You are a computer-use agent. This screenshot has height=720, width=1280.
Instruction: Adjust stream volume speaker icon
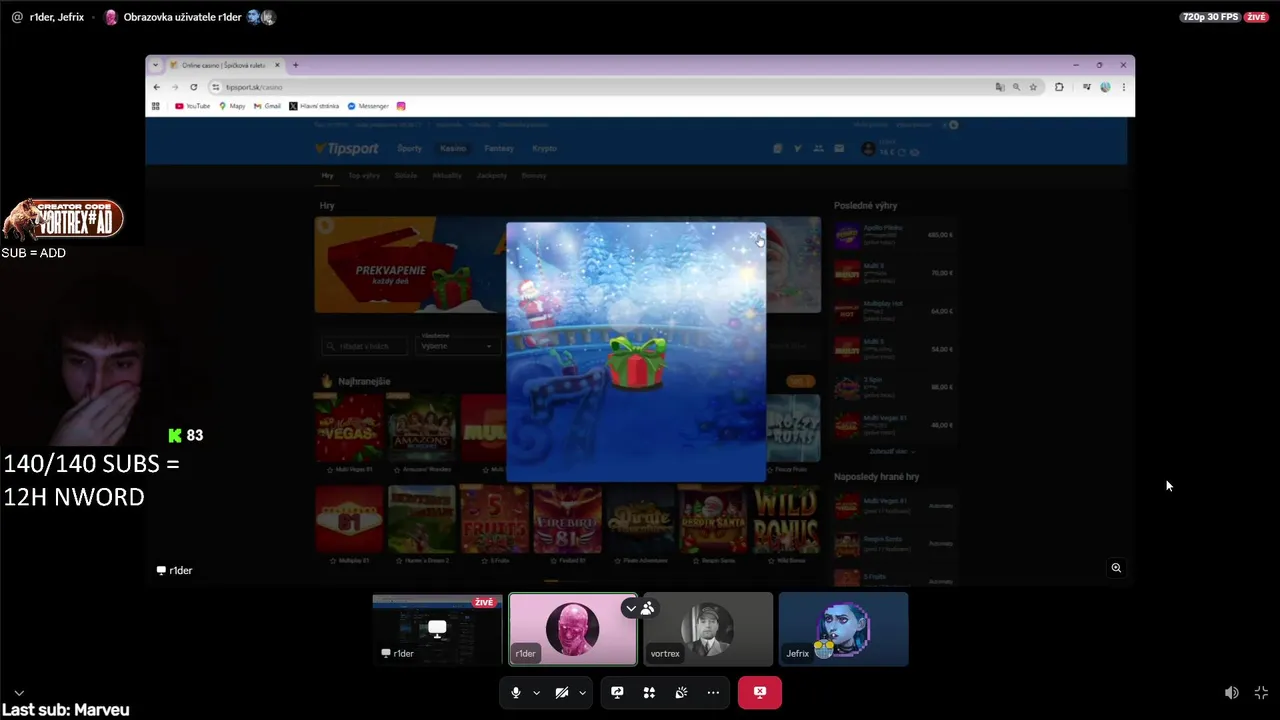(x=1232, y=692)
